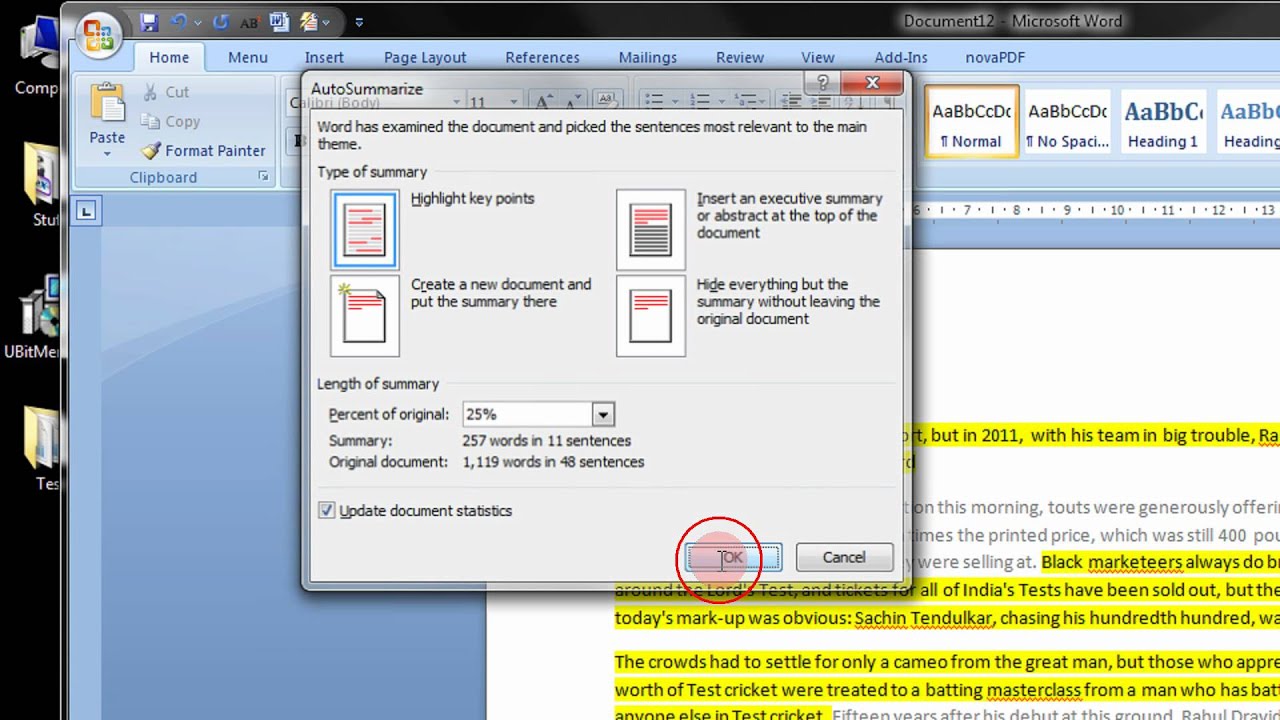
Task: Click the Paste clipboard icon
Action: click(107, 102)
